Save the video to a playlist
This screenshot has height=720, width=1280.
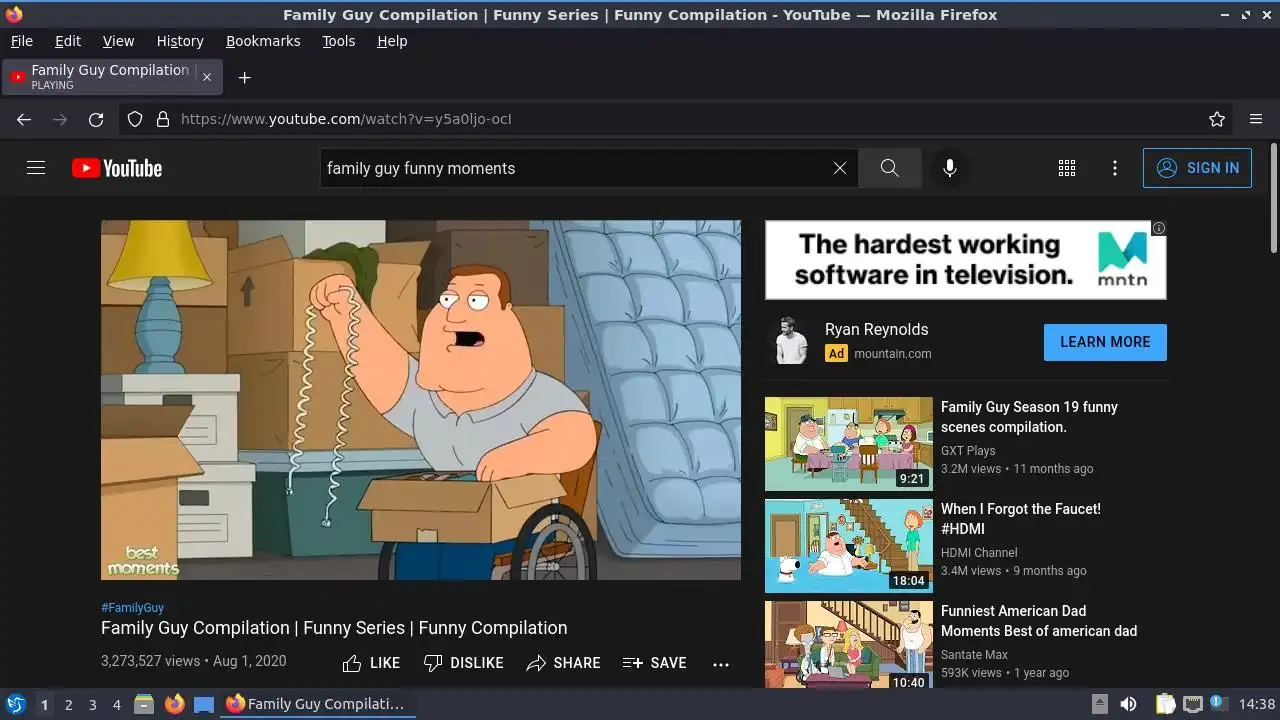[x=655, y=663]
